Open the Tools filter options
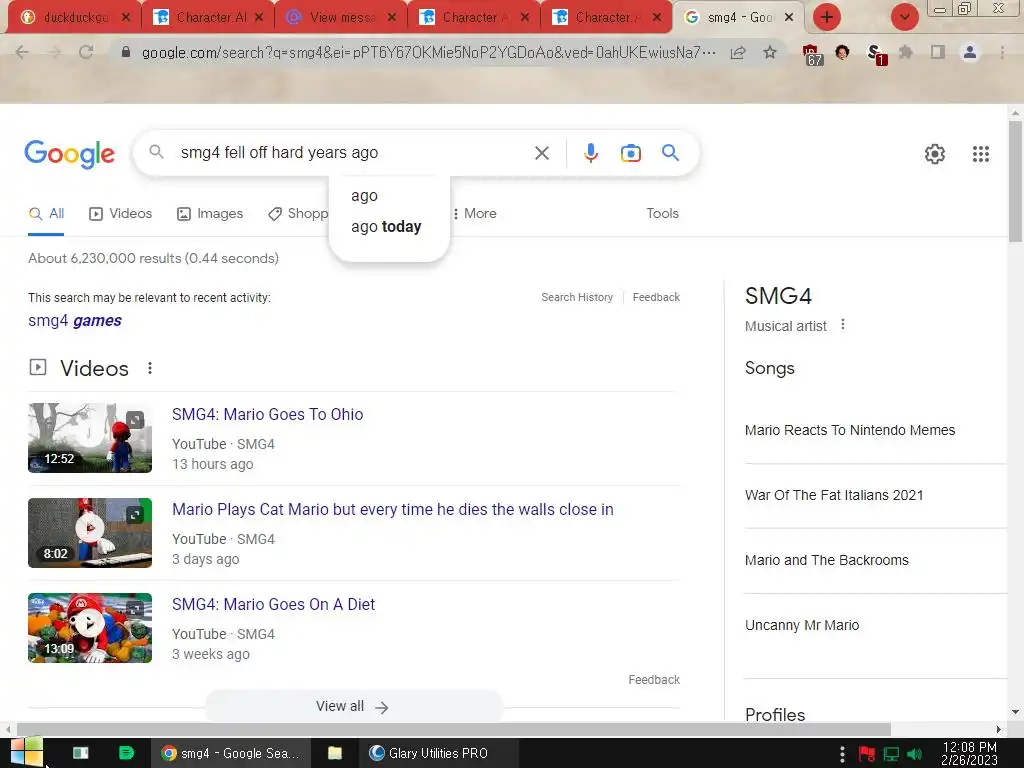 [662, 214]
